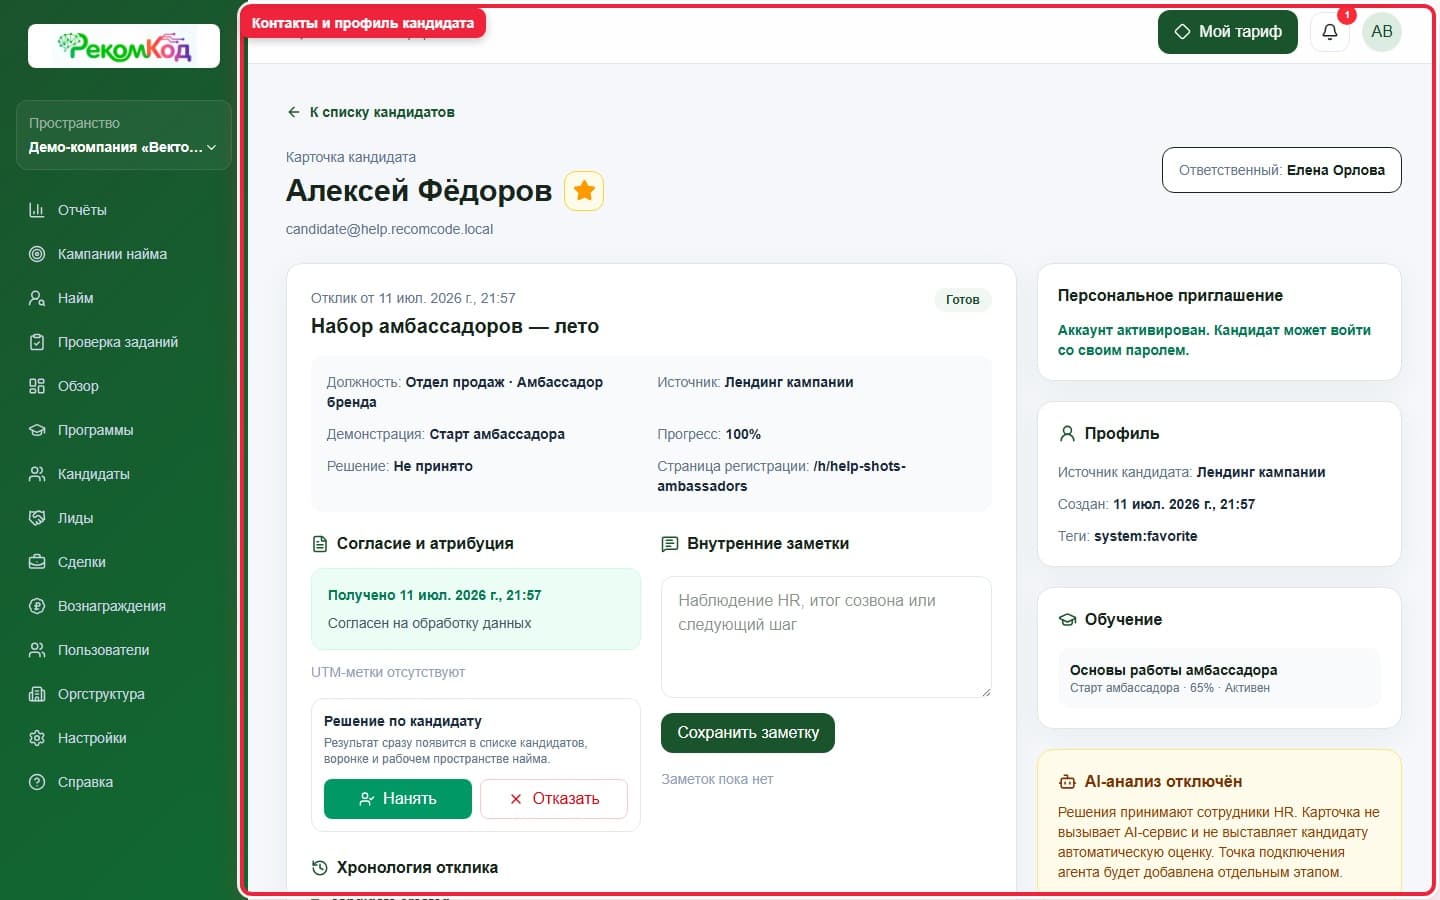This screenshot has height=900, width=1440.
Task: Open the Кандидаты menu item
Action: [x=124, y=474]
